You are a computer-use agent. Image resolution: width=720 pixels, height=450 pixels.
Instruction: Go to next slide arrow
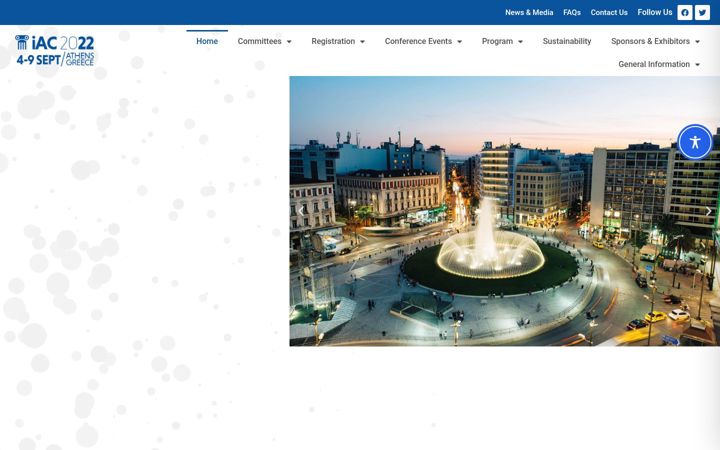coord(709,211)
